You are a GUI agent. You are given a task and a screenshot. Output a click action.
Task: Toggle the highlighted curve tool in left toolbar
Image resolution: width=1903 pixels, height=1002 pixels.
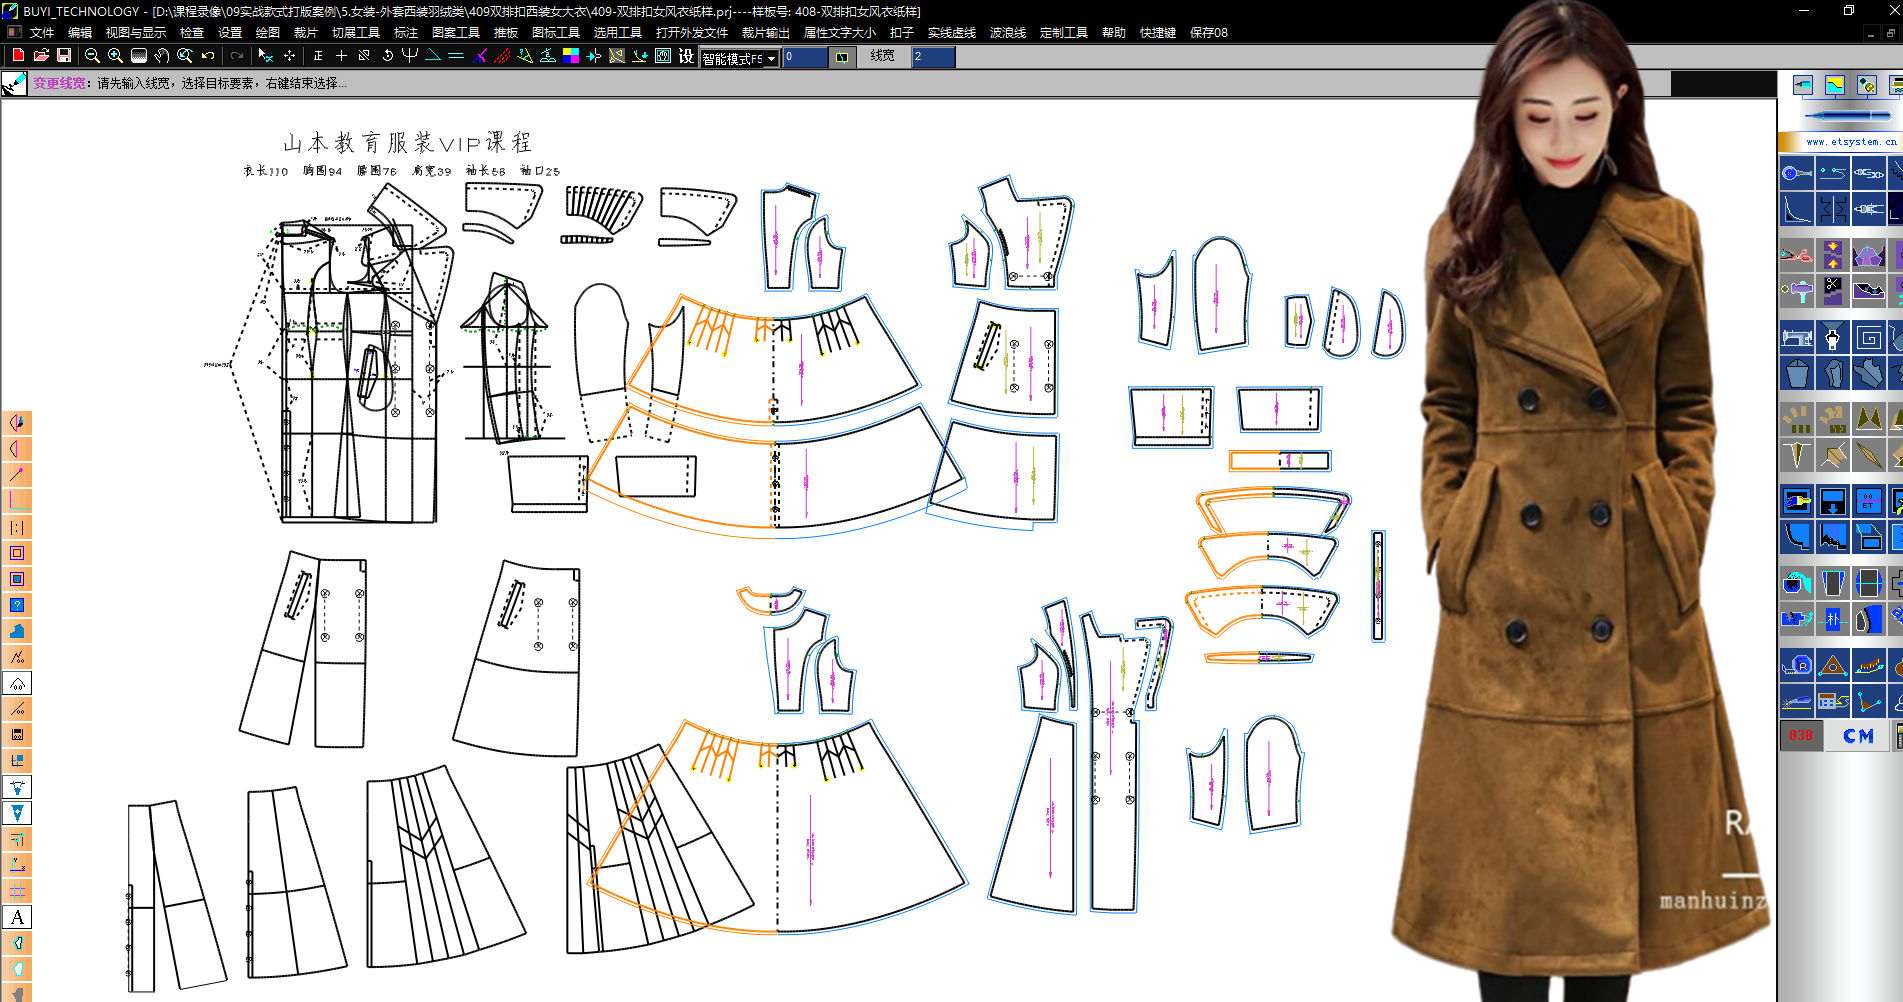pyautogui.click(x=17, y=683)
